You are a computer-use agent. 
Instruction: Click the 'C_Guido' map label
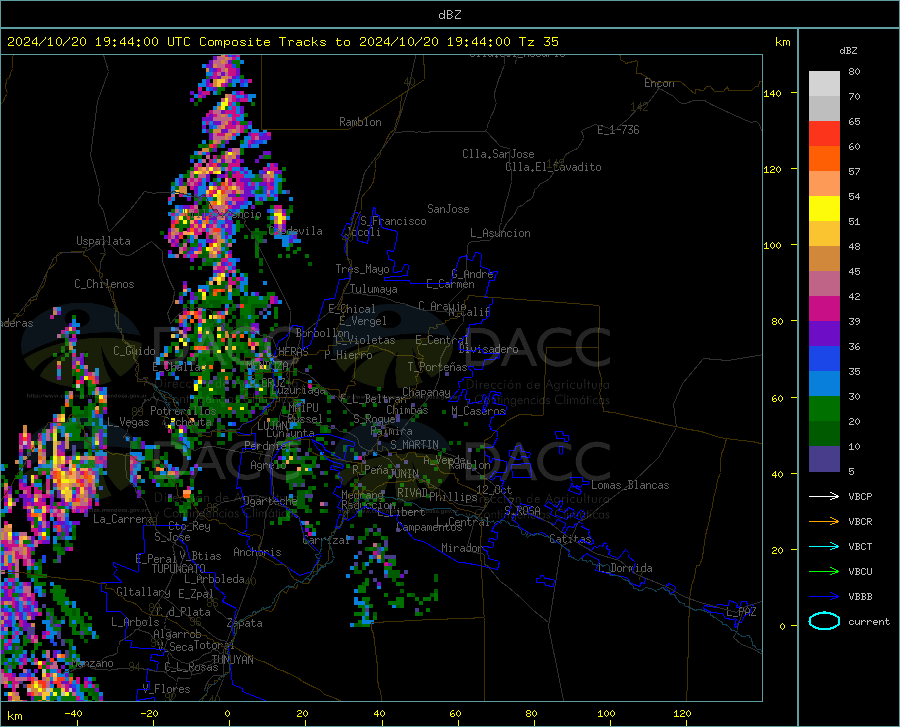pos(134,351)
